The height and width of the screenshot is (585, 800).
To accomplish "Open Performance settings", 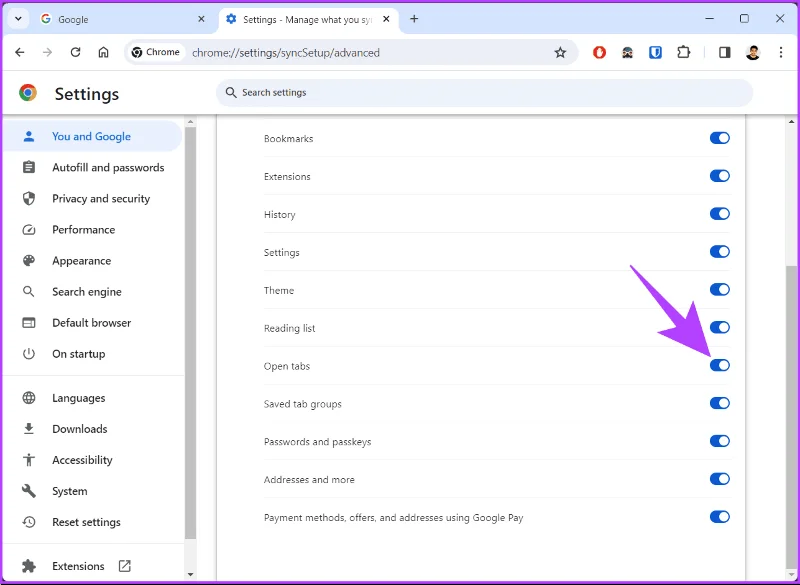I will [92, 230].
